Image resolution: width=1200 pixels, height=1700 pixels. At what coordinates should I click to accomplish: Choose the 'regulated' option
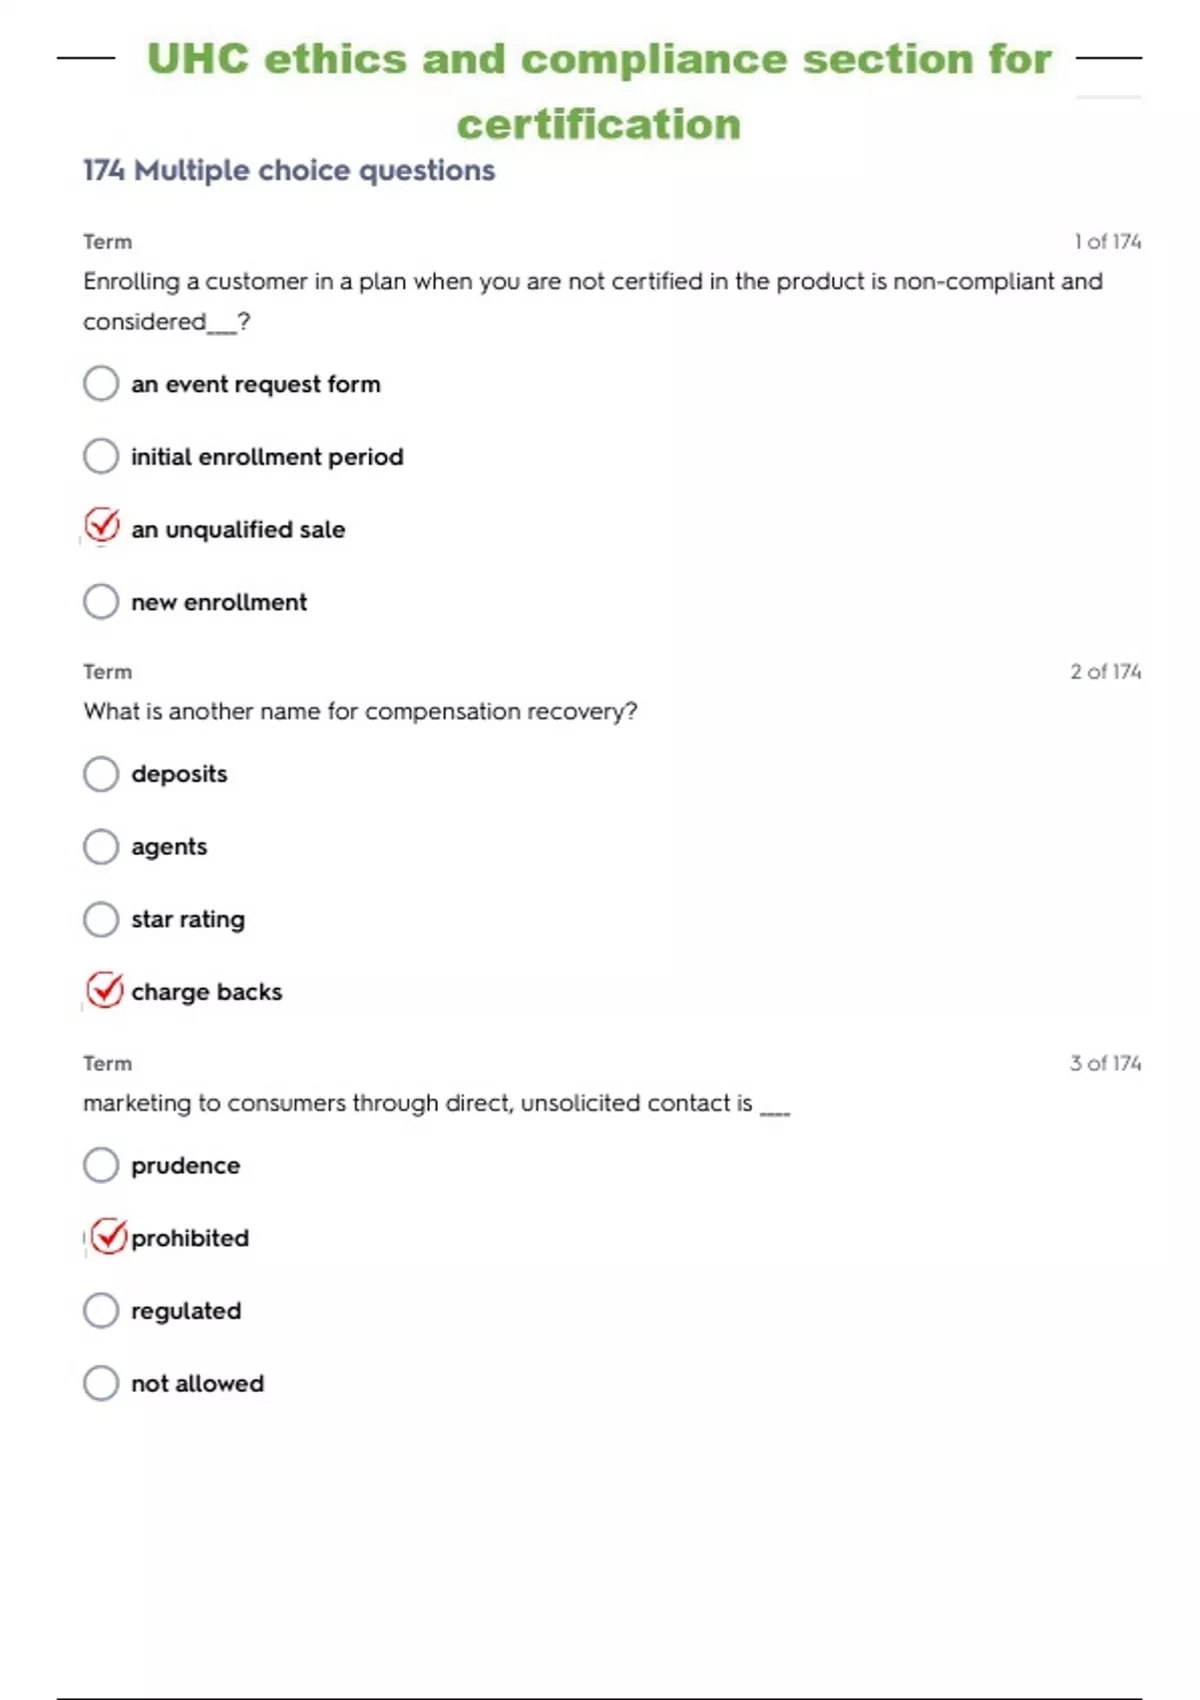101,1310
